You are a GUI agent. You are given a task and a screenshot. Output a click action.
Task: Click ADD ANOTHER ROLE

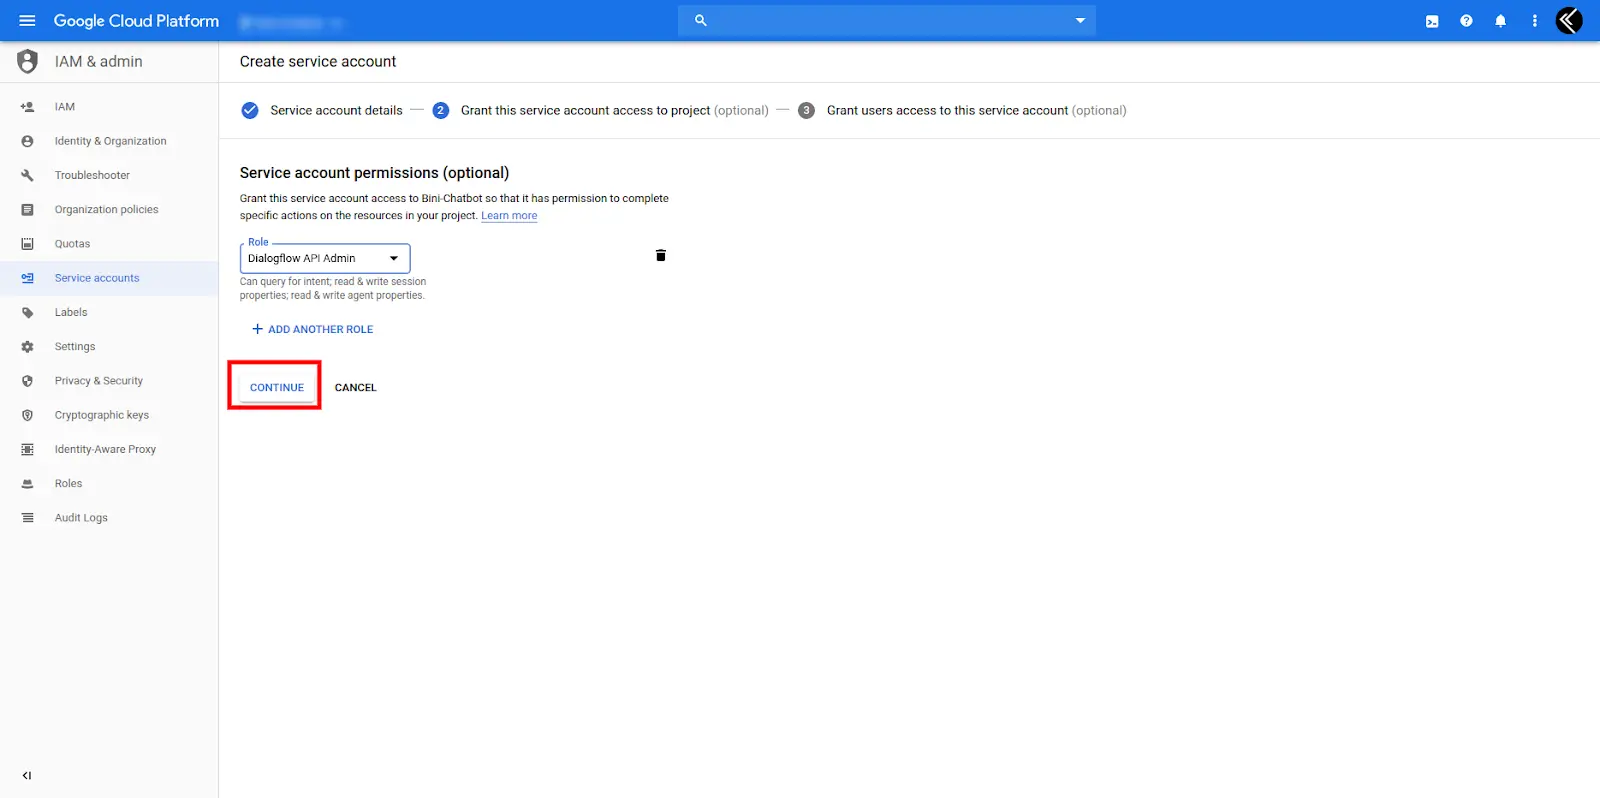(x=312, y=329)
